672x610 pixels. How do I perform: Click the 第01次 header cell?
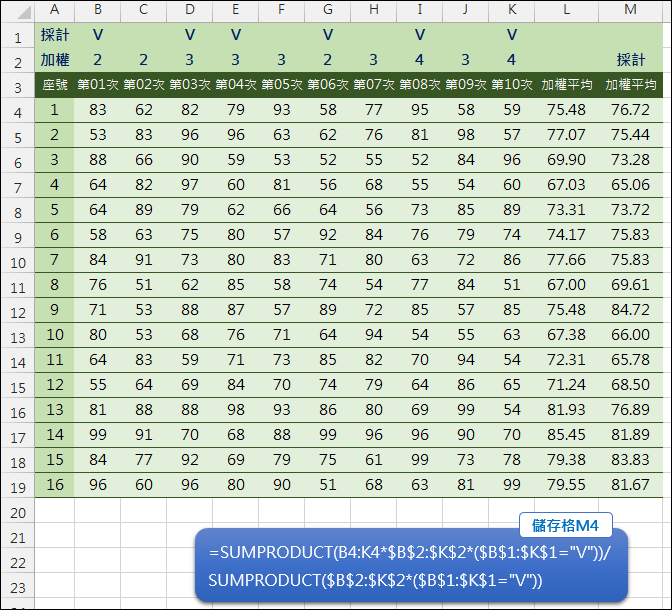coord(98,85)
